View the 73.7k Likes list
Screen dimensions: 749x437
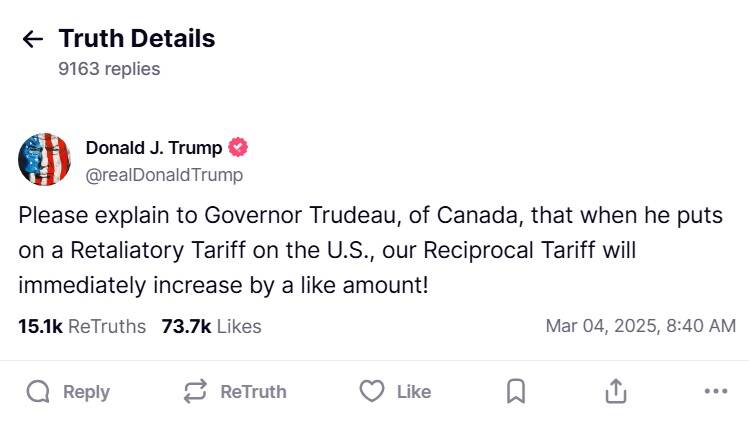(x=211, y=326)
